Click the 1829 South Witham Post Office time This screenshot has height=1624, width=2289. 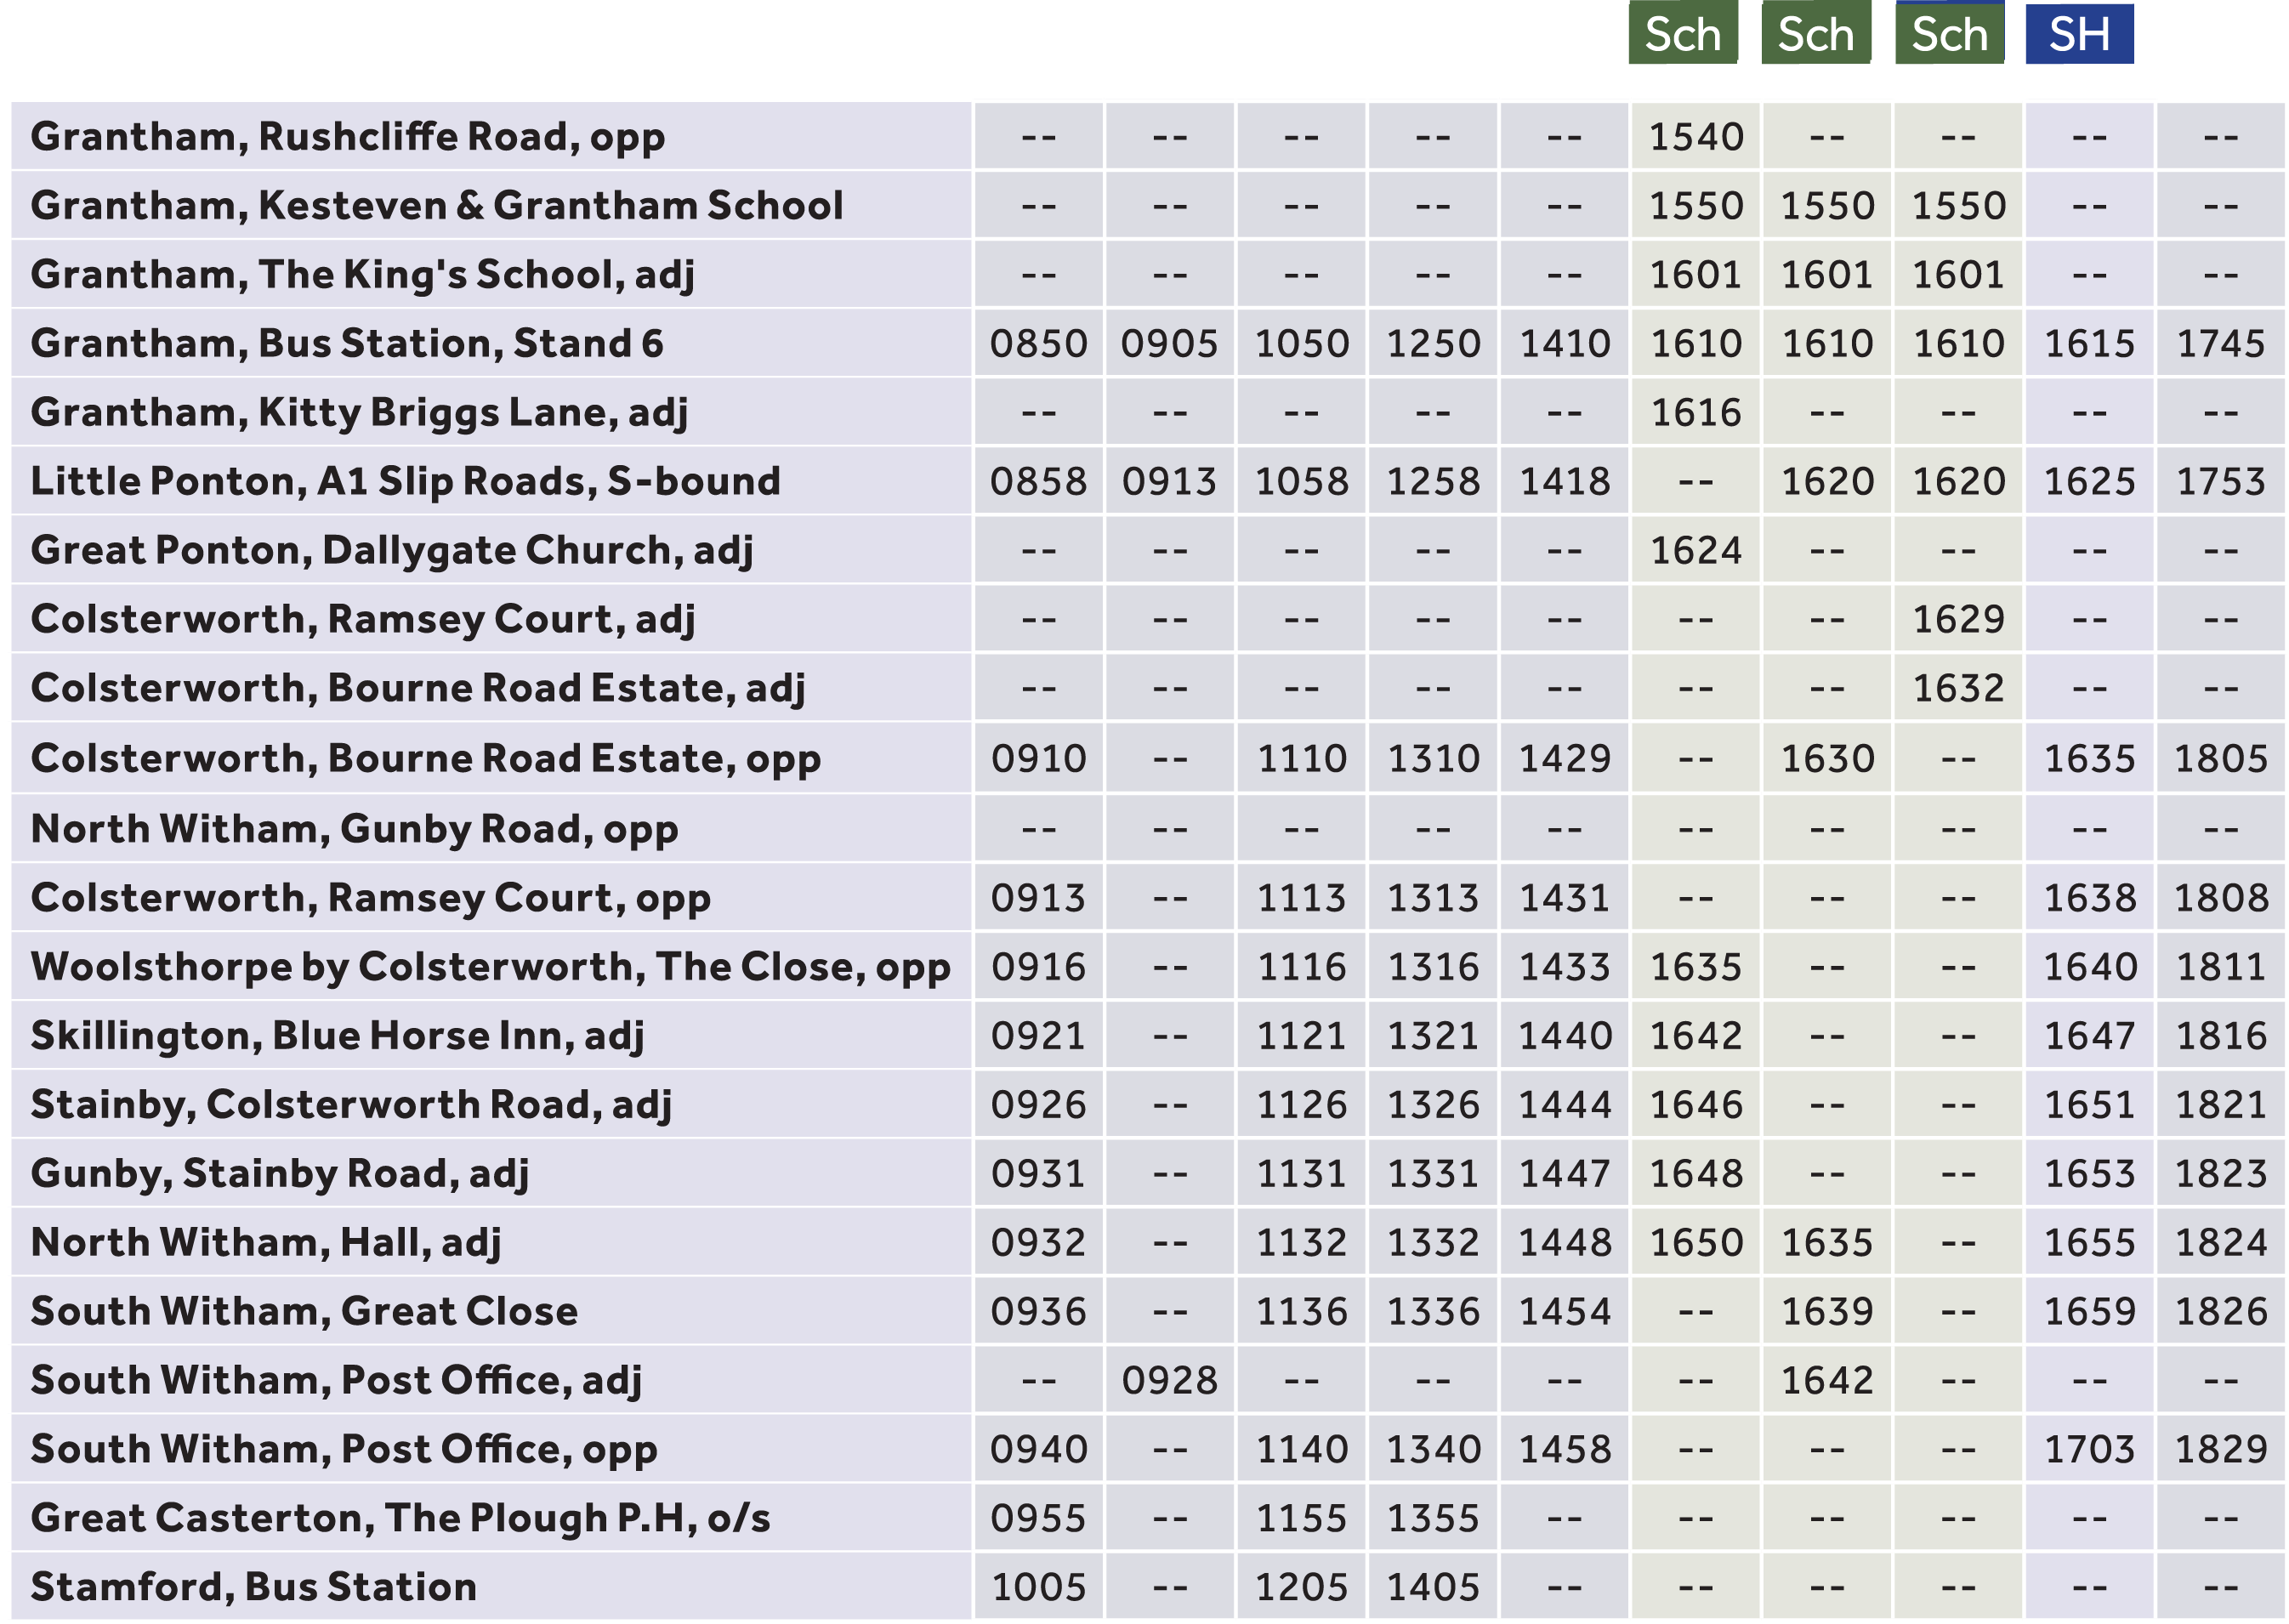coord(2220,1450)
